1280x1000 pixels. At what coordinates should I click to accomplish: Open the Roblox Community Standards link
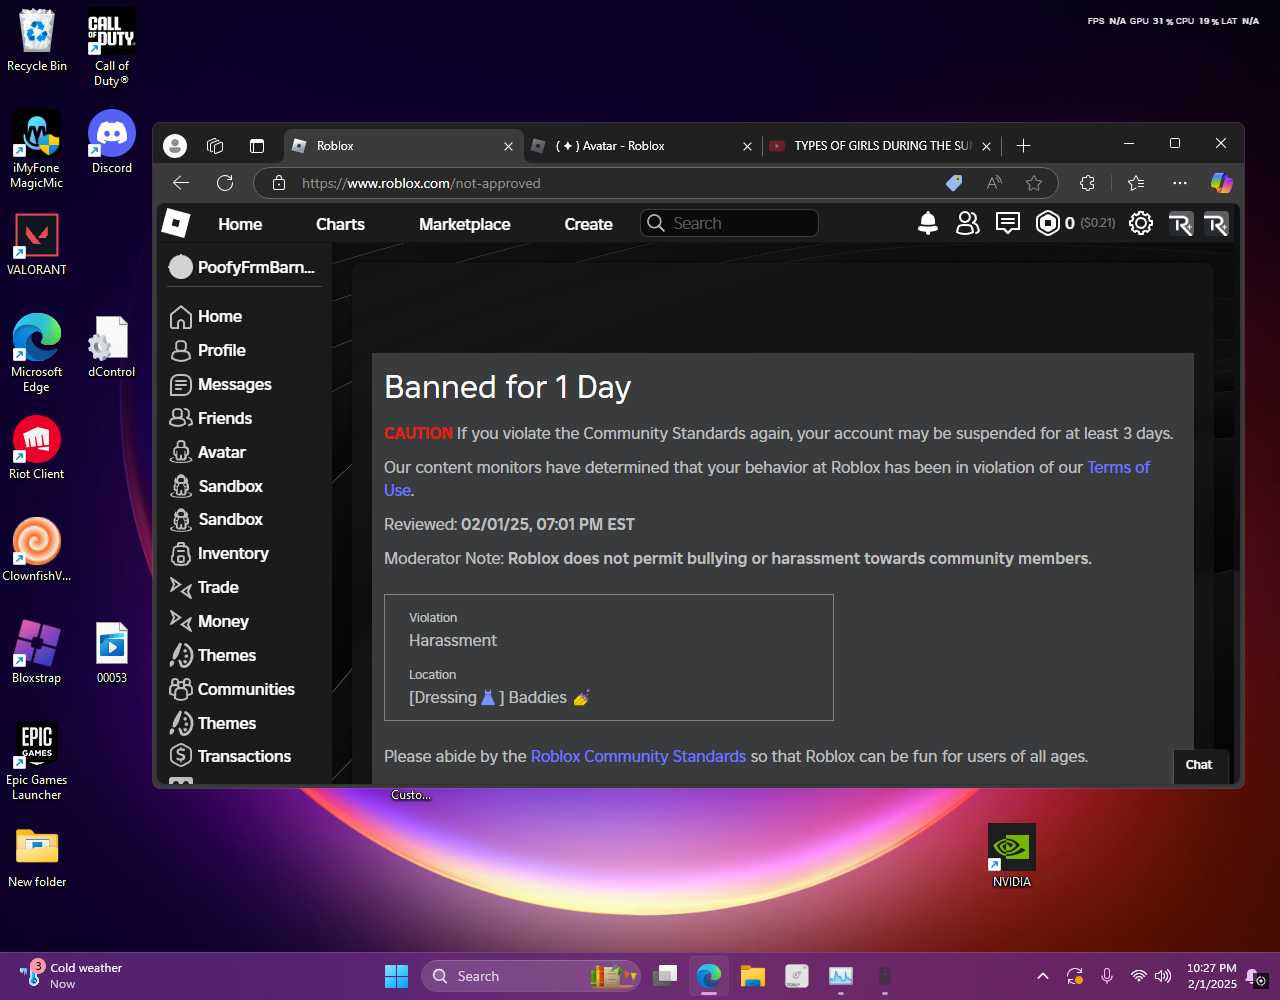[638, 756]
